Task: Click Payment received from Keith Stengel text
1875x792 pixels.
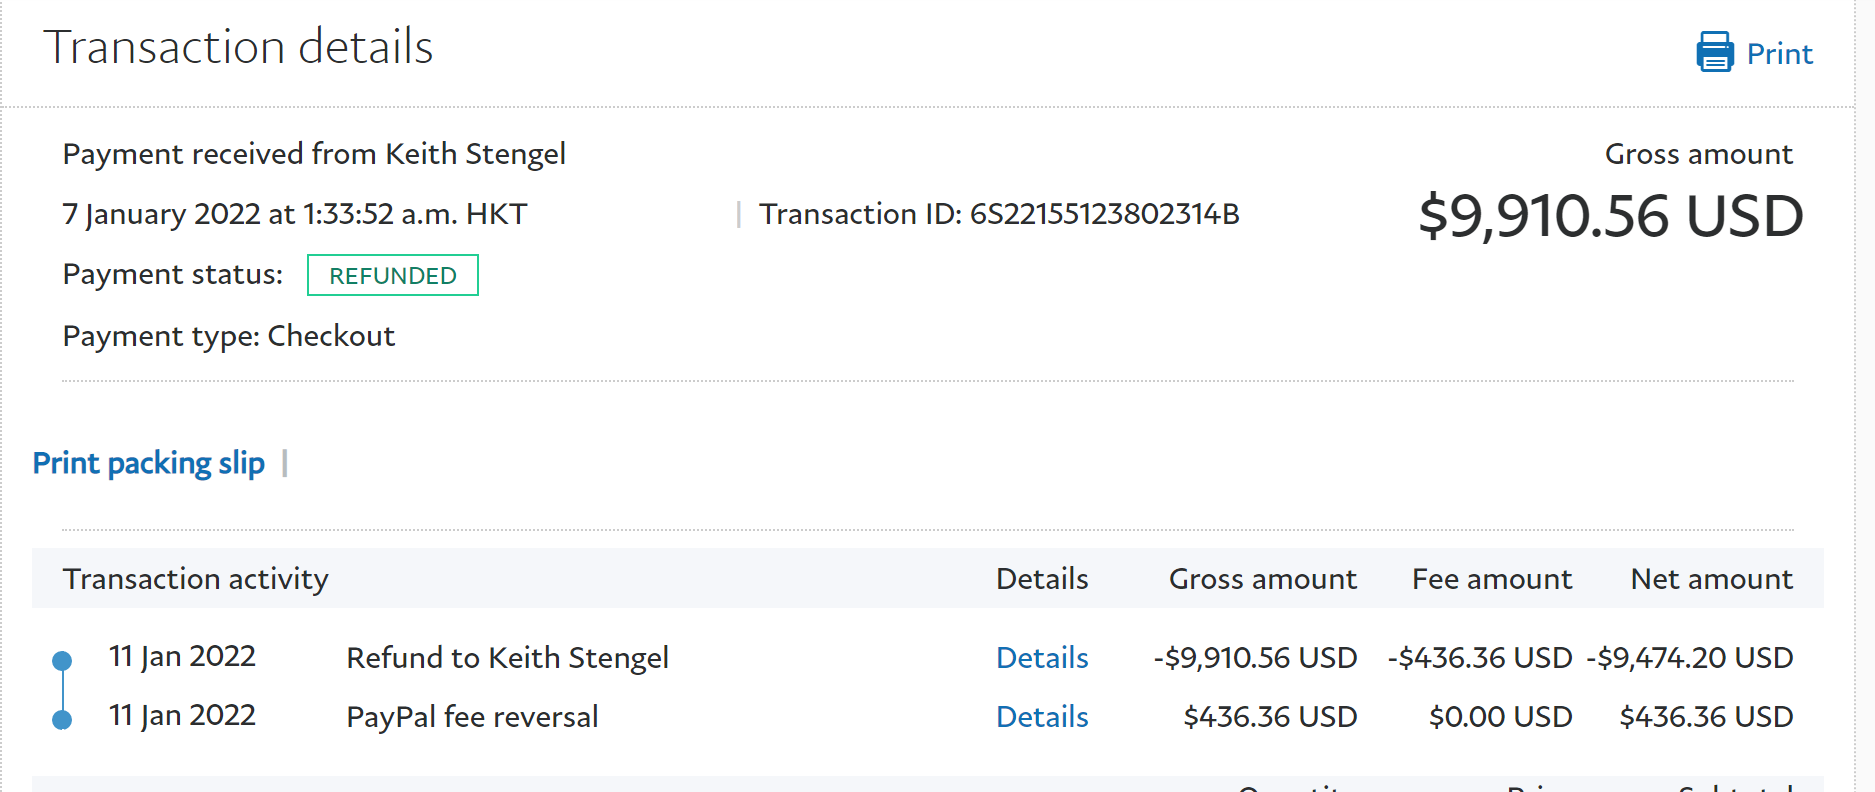Action: point(314,154)
